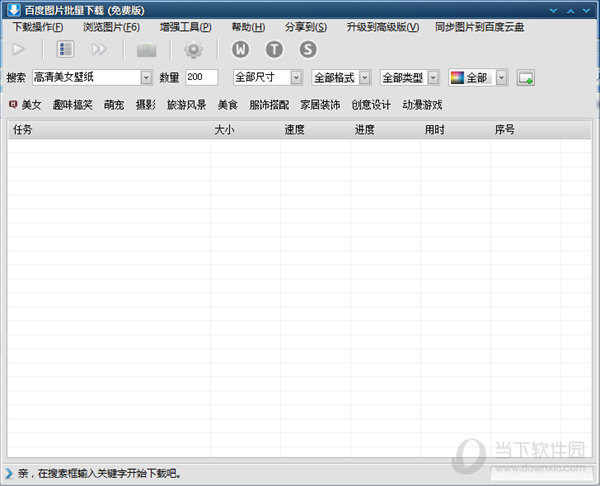Open the 增强工具(P) menu
This screenshot has width=600, height=486.
click(186, 27)
